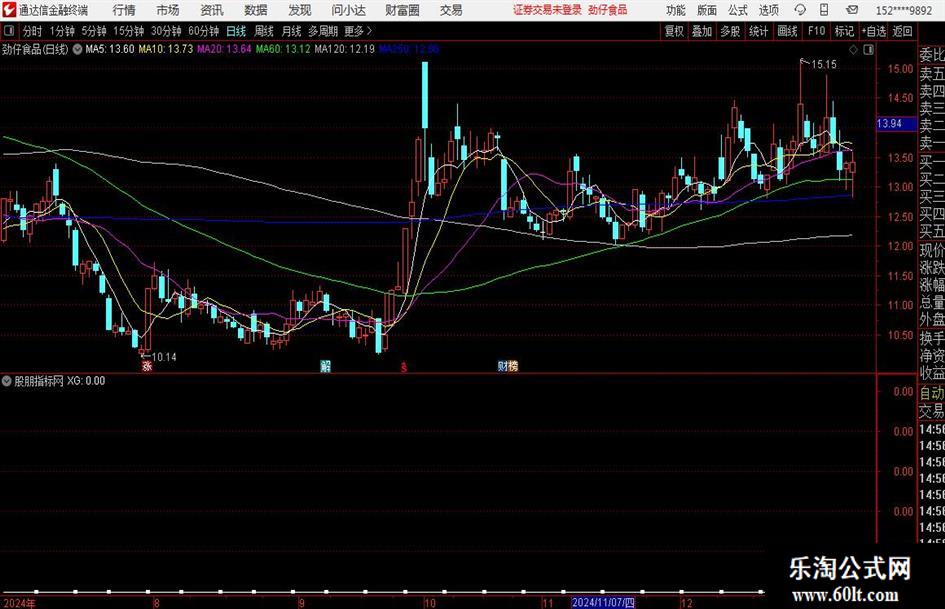This screenshot has height=609, width=945.
Task: Click the XG: 0.00 indicator value
Action: click(86, 381)
